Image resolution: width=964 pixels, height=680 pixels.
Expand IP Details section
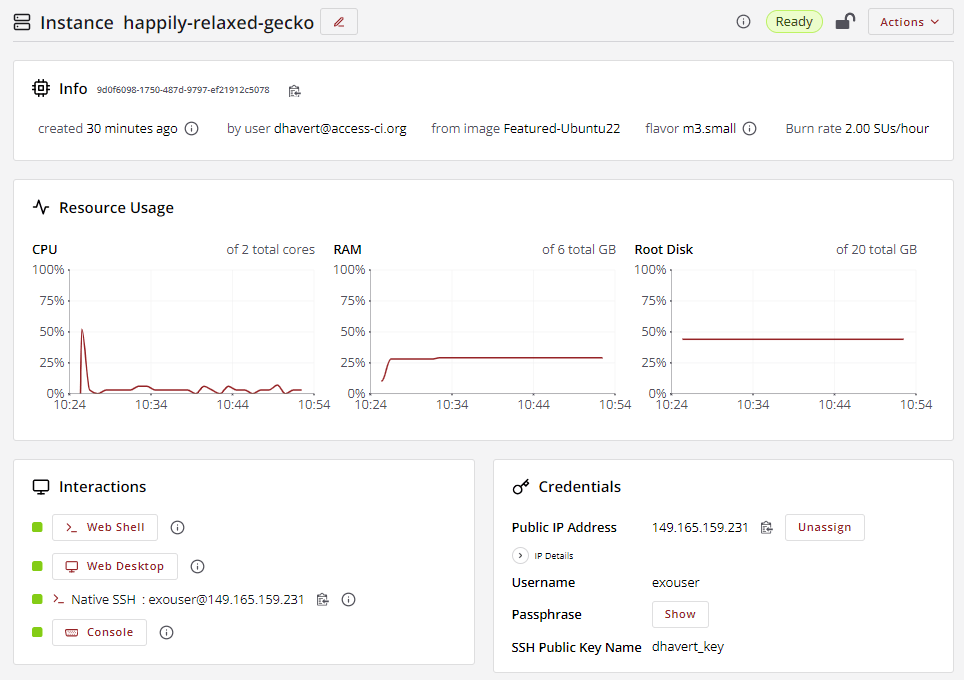520,556
